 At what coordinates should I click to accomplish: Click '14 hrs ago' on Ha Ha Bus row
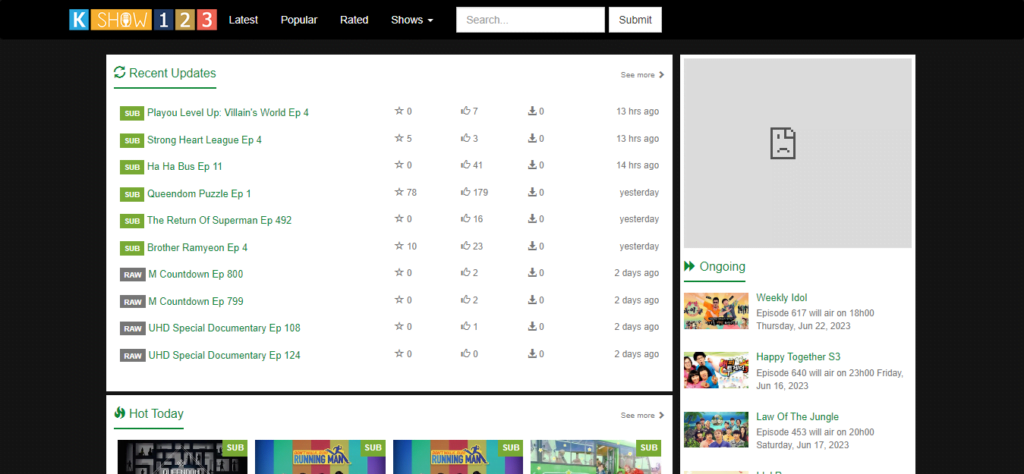637,165
